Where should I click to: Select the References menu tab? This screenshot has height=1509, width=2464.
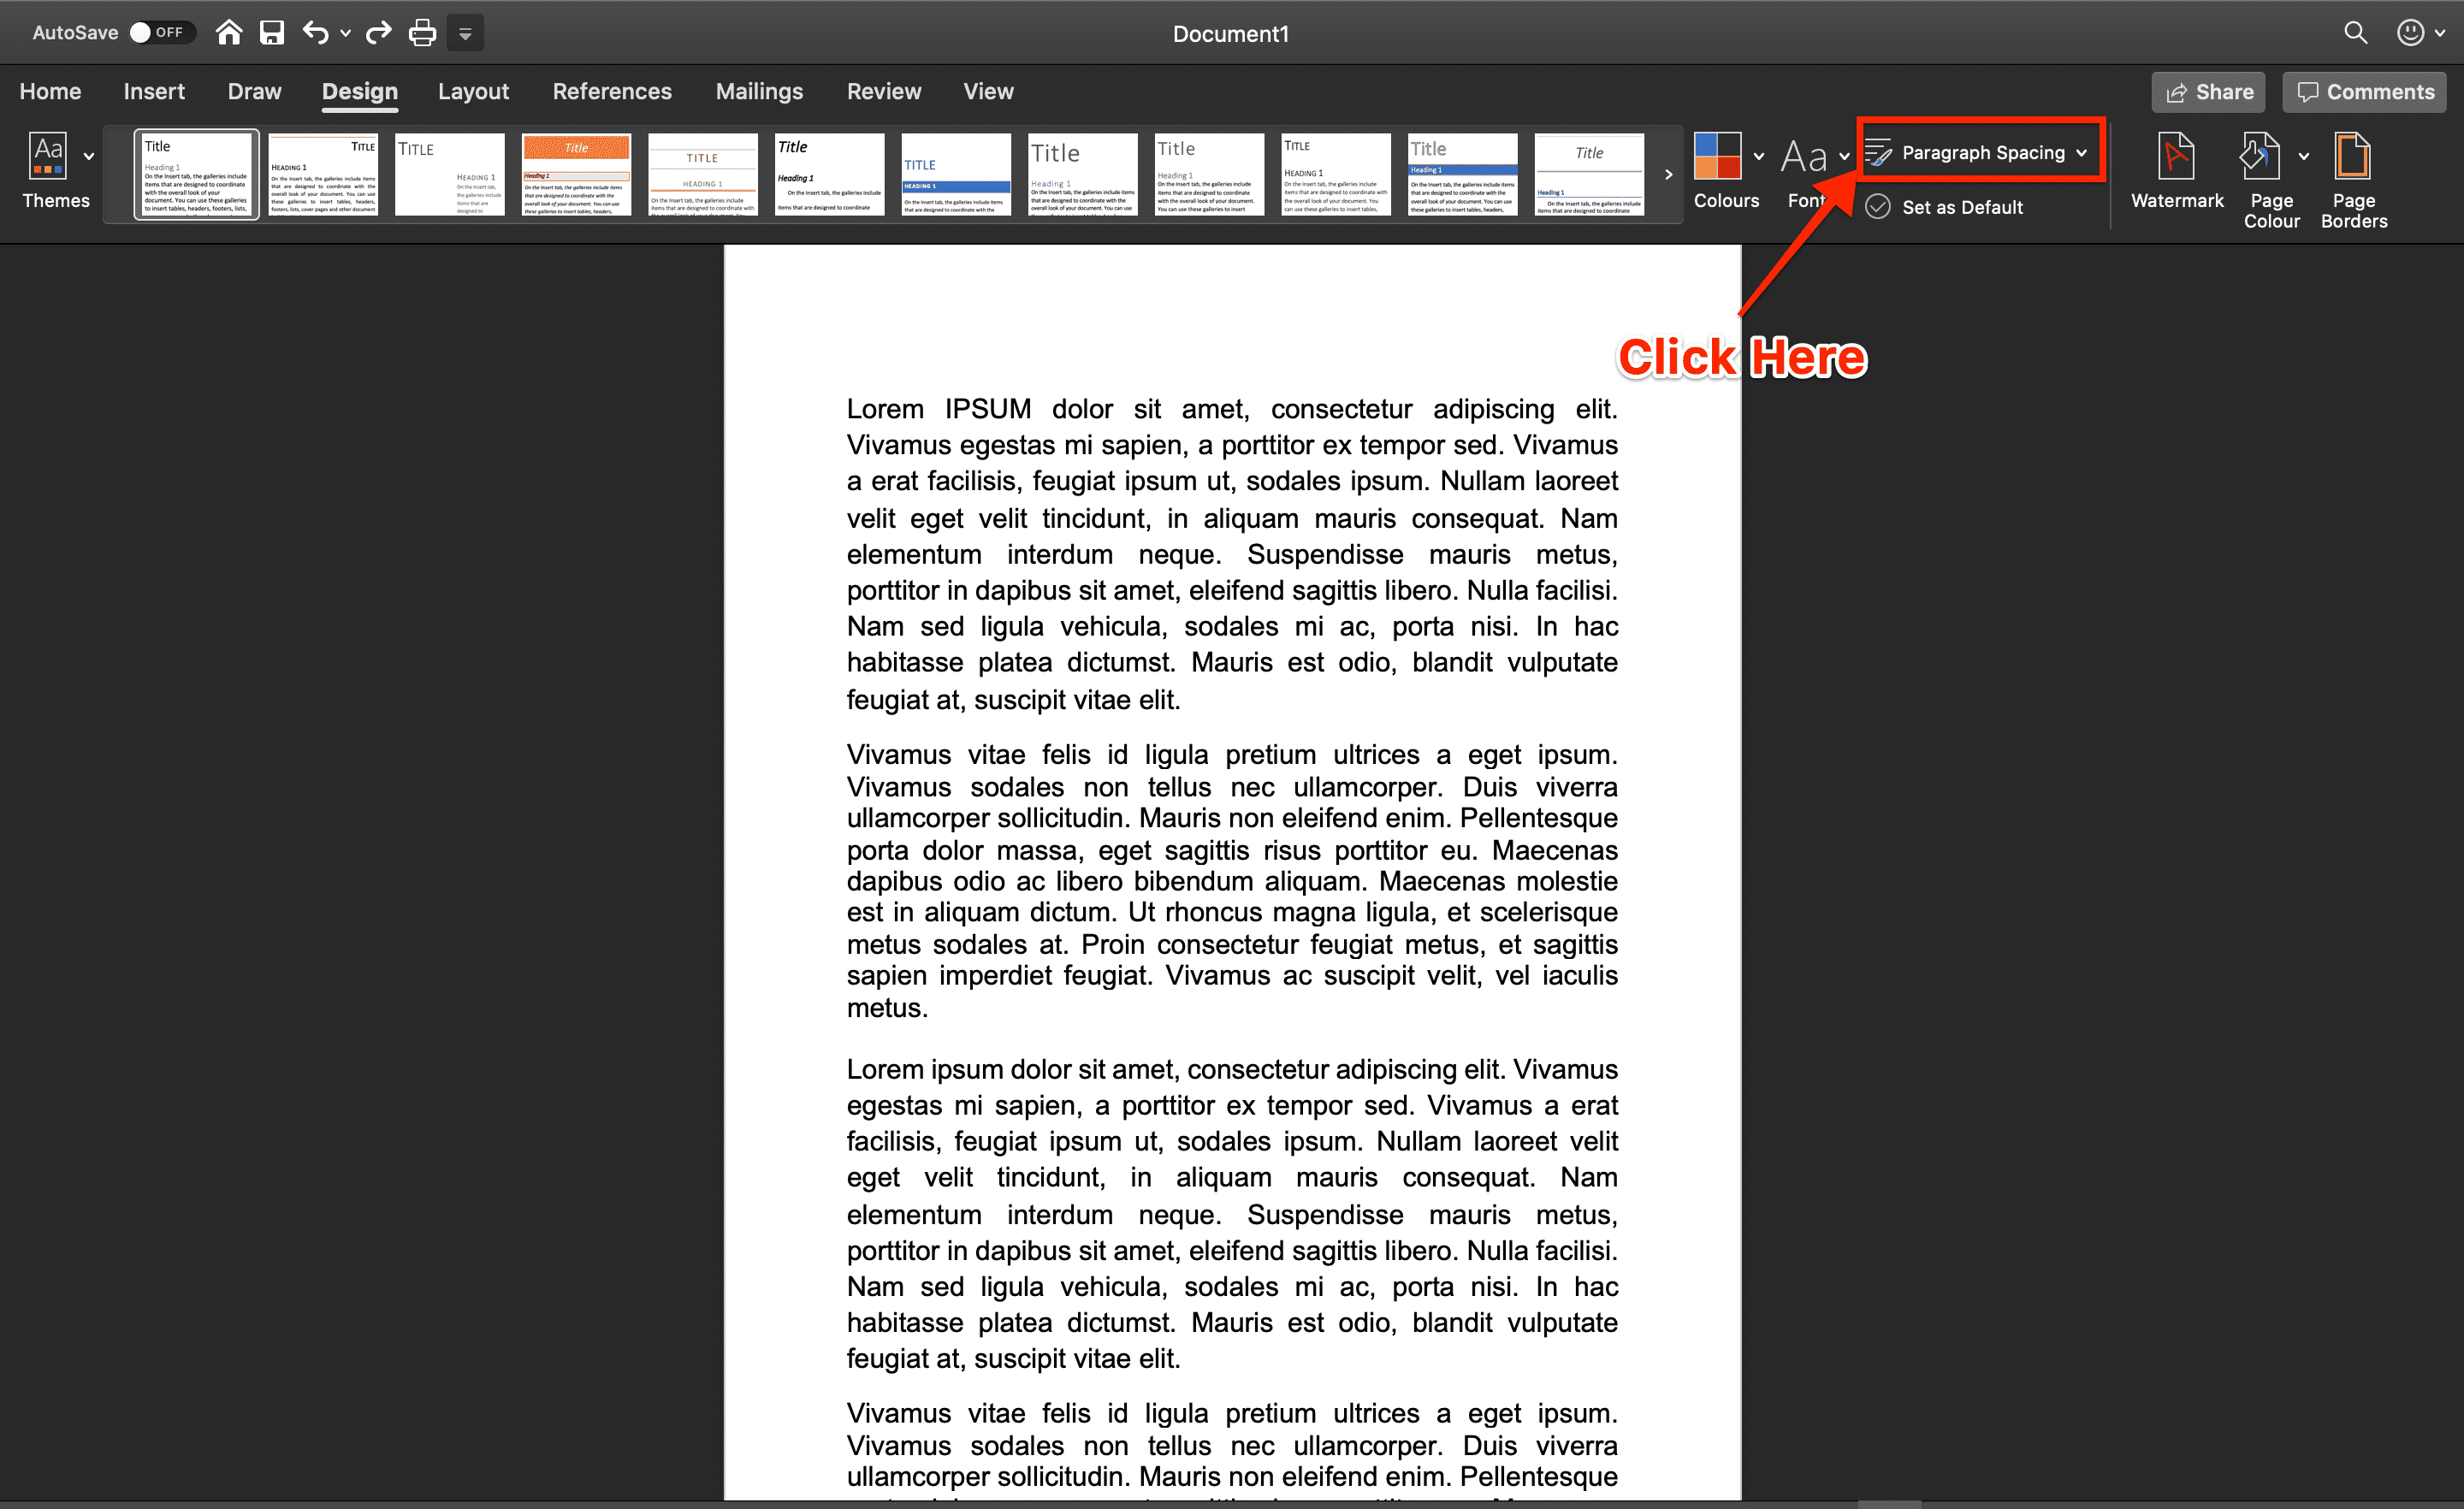[609, 92]
